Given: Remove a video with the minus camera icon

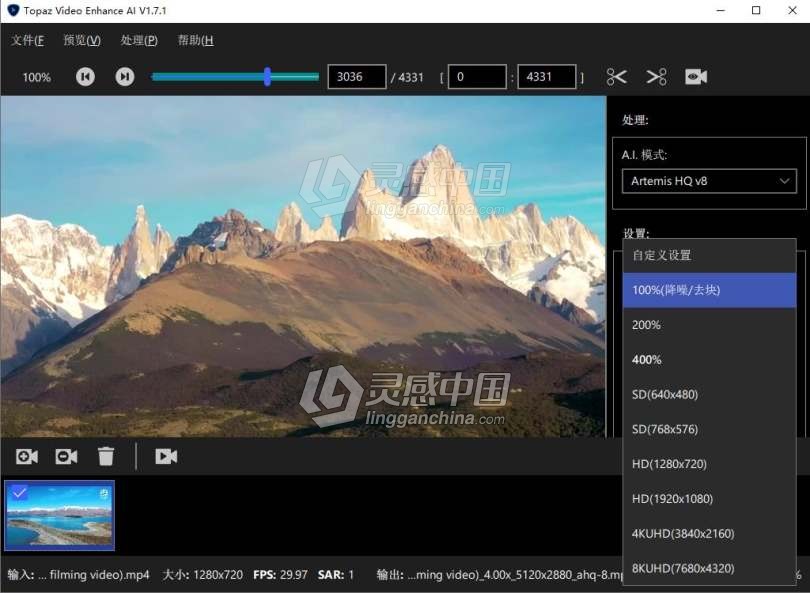Looking at the screenshot, I should 66,456.
